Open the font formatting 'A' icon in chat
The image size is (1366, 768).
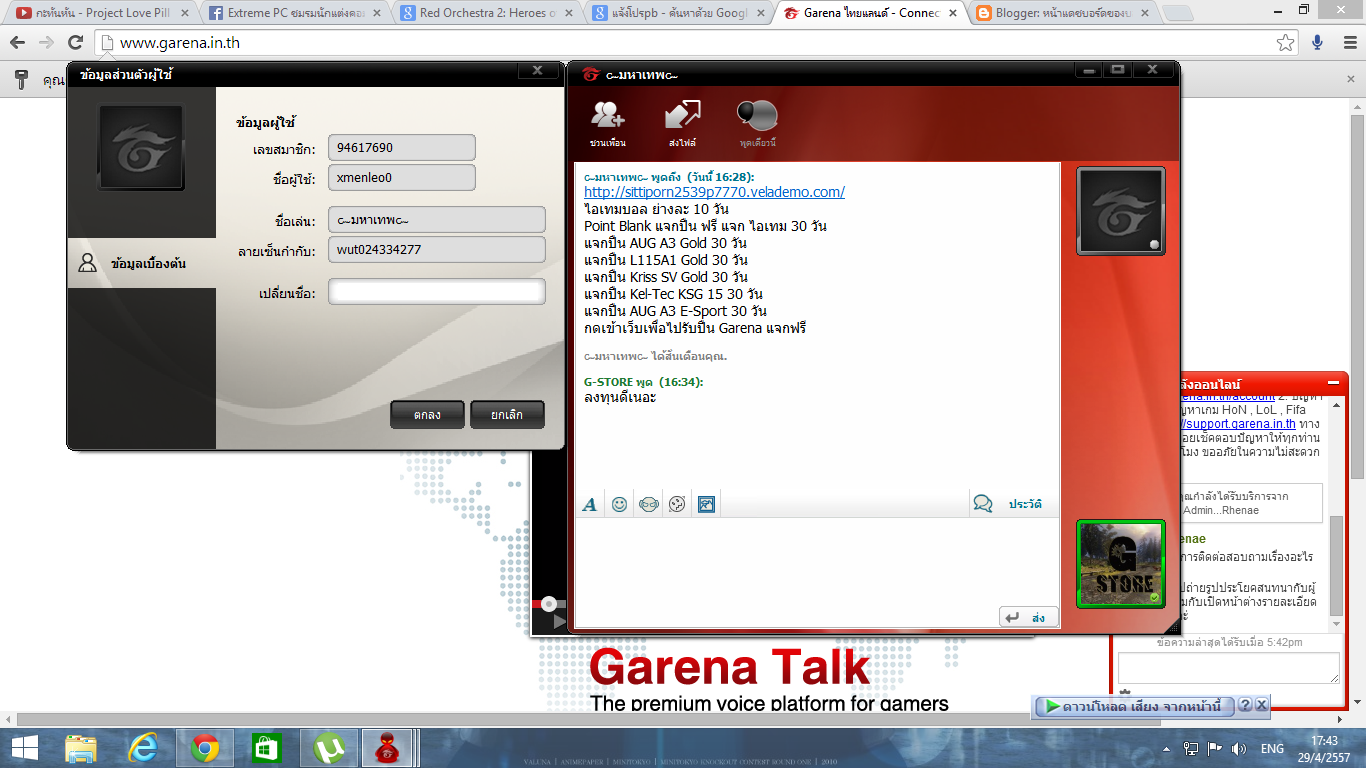point(590,505)
